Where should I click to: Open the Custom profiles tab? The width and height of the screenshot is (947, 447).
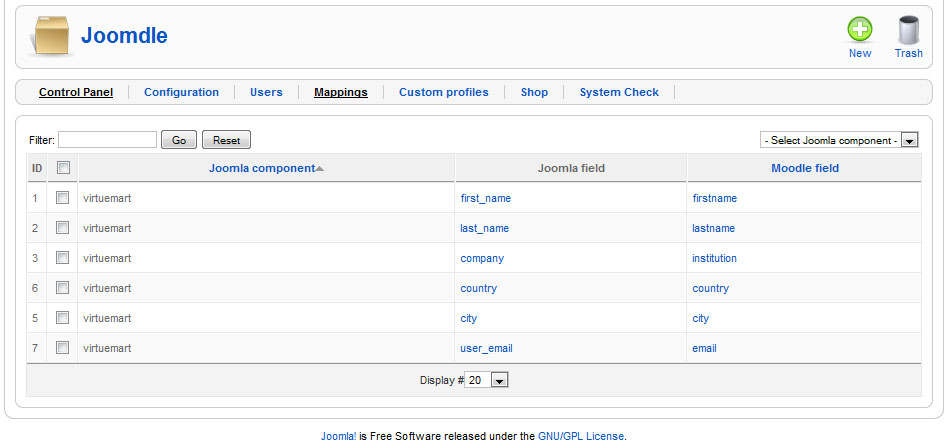tap(443, 92)
